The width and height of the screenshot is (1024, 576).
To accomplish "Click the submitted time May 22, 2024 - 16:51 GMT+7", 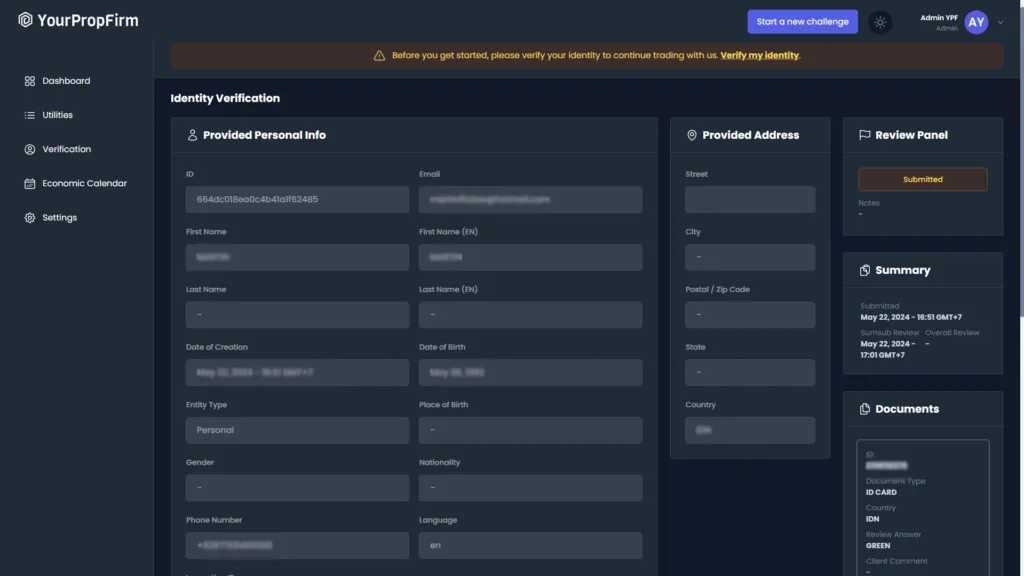I will point(910,317).
